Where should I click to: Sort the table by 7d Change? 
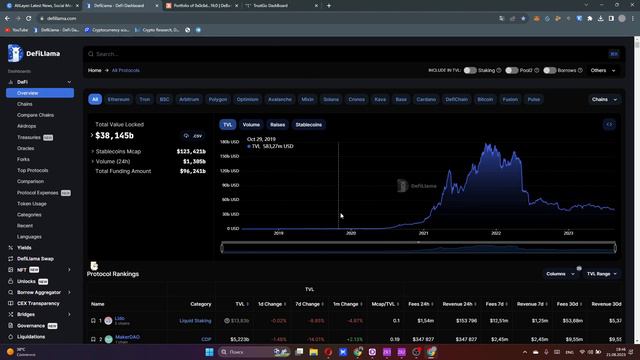(309, 304)
